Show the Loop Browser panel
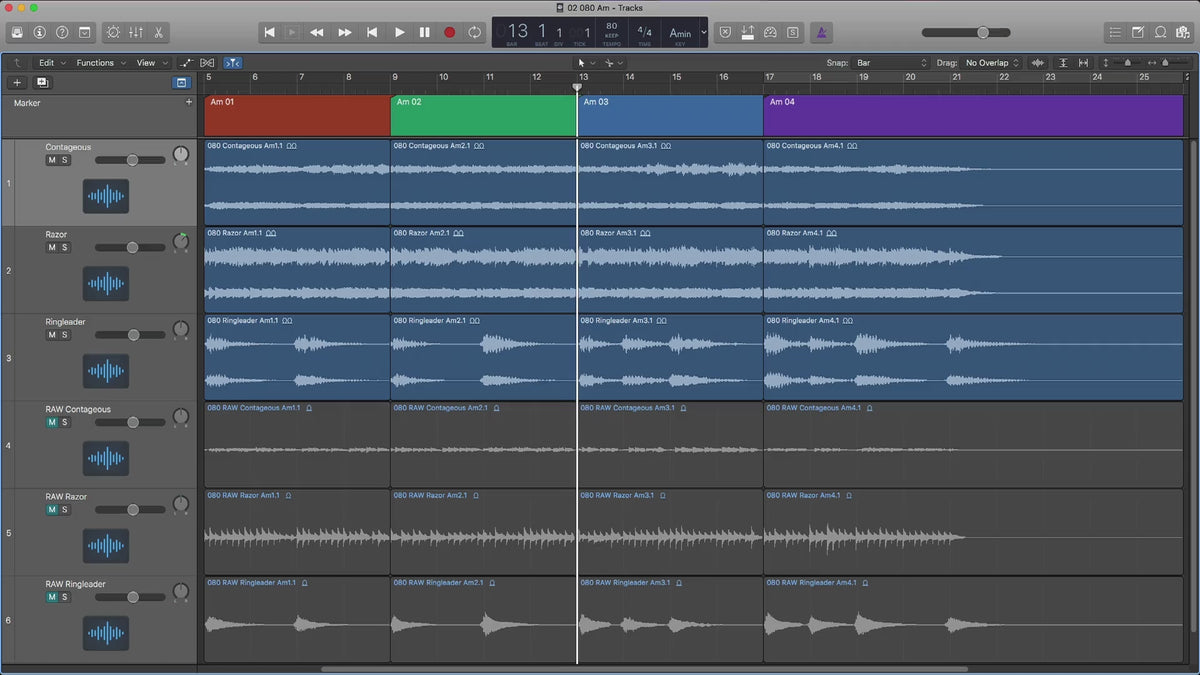Screen dimensions: 1200x675 pos(1160,32)
